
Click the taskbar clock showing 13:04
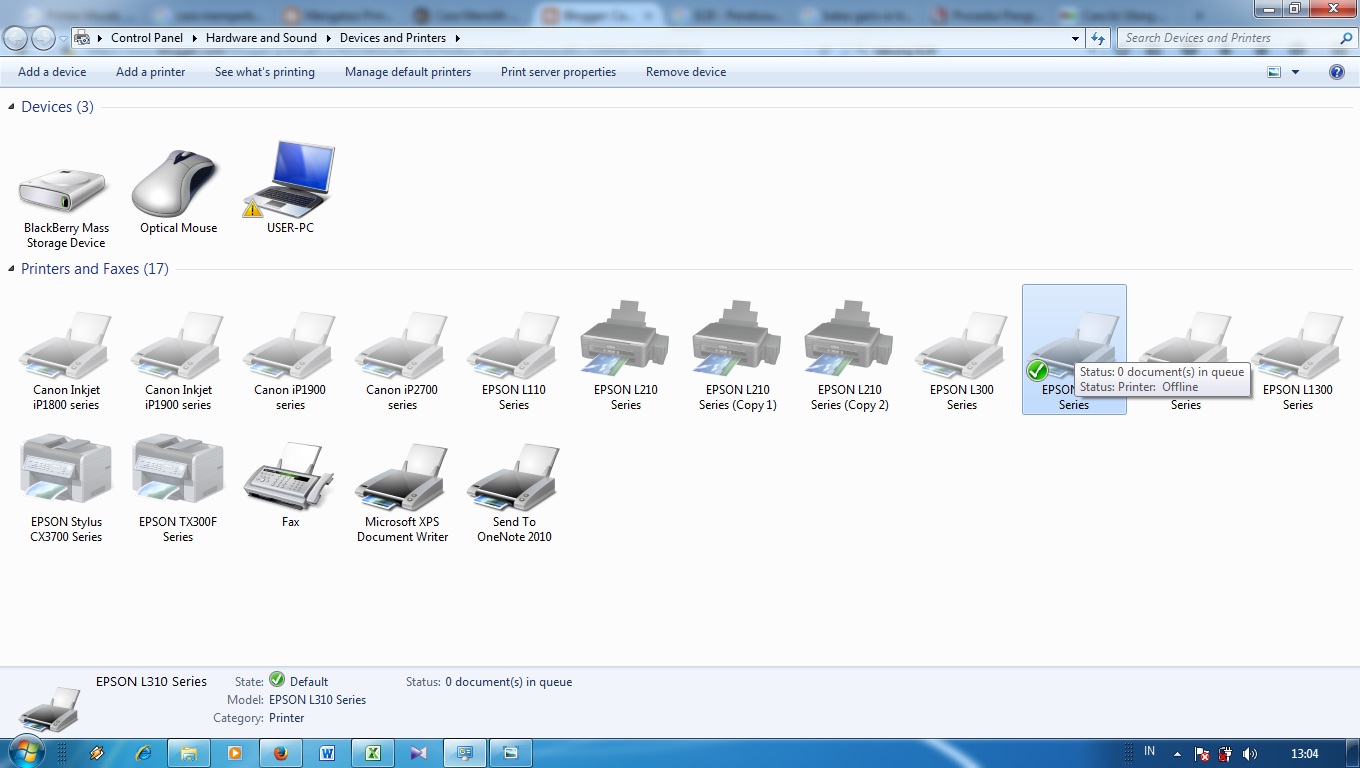(x=1304, y=754)
